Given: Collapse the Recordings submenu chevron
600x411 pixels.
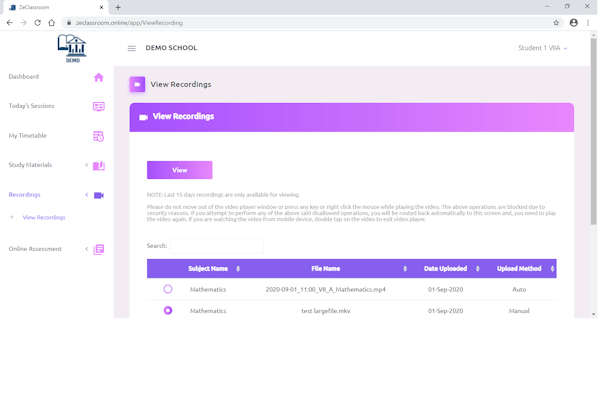Looking at the screenshot, I should click(x=86, y=195).
